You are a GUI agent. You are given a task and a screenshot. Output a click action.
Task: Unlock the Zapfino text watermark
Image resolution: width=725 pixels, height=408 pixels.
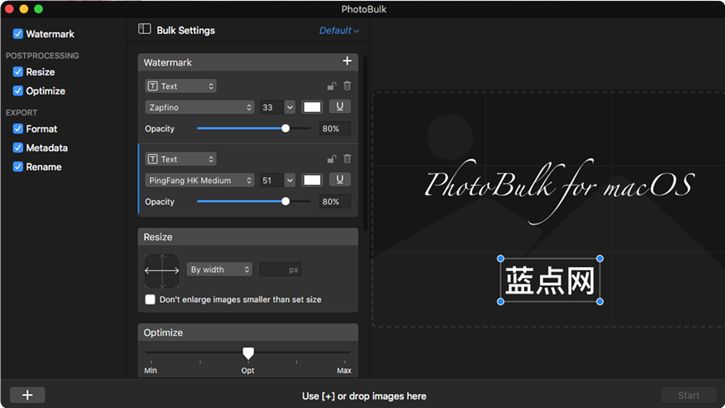pos(332,86)
